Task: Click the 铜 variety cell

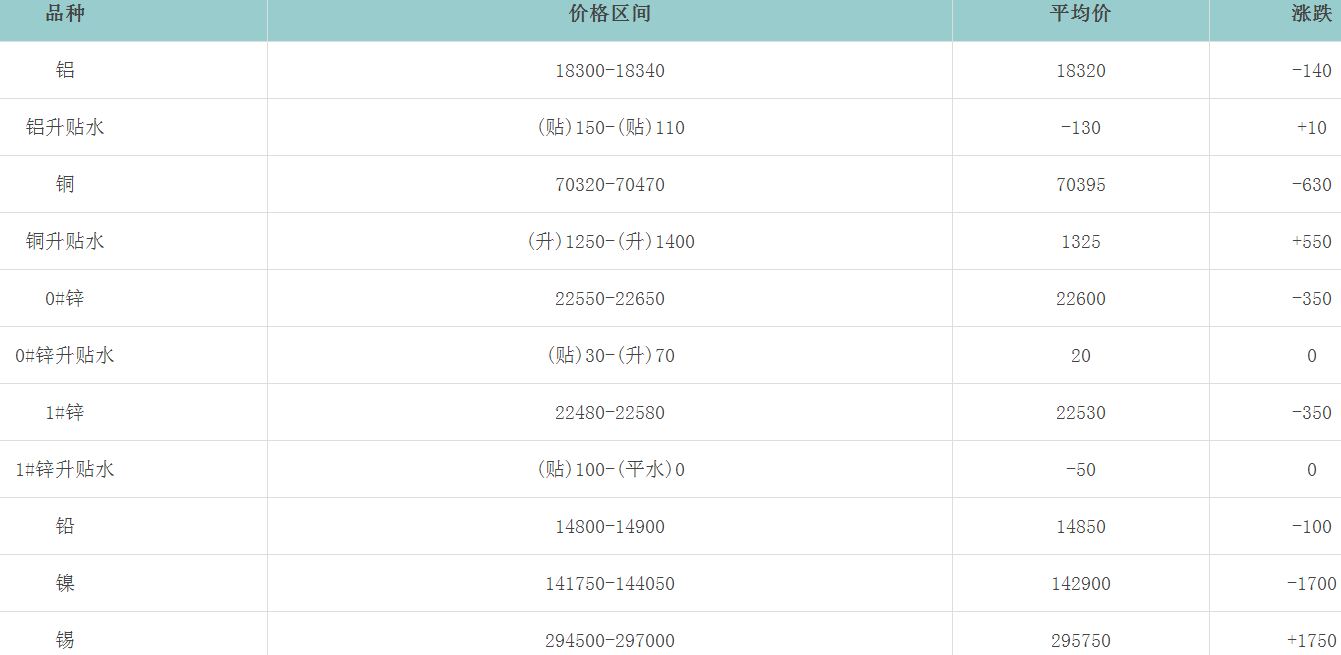Action: click(x=65, y=185)
